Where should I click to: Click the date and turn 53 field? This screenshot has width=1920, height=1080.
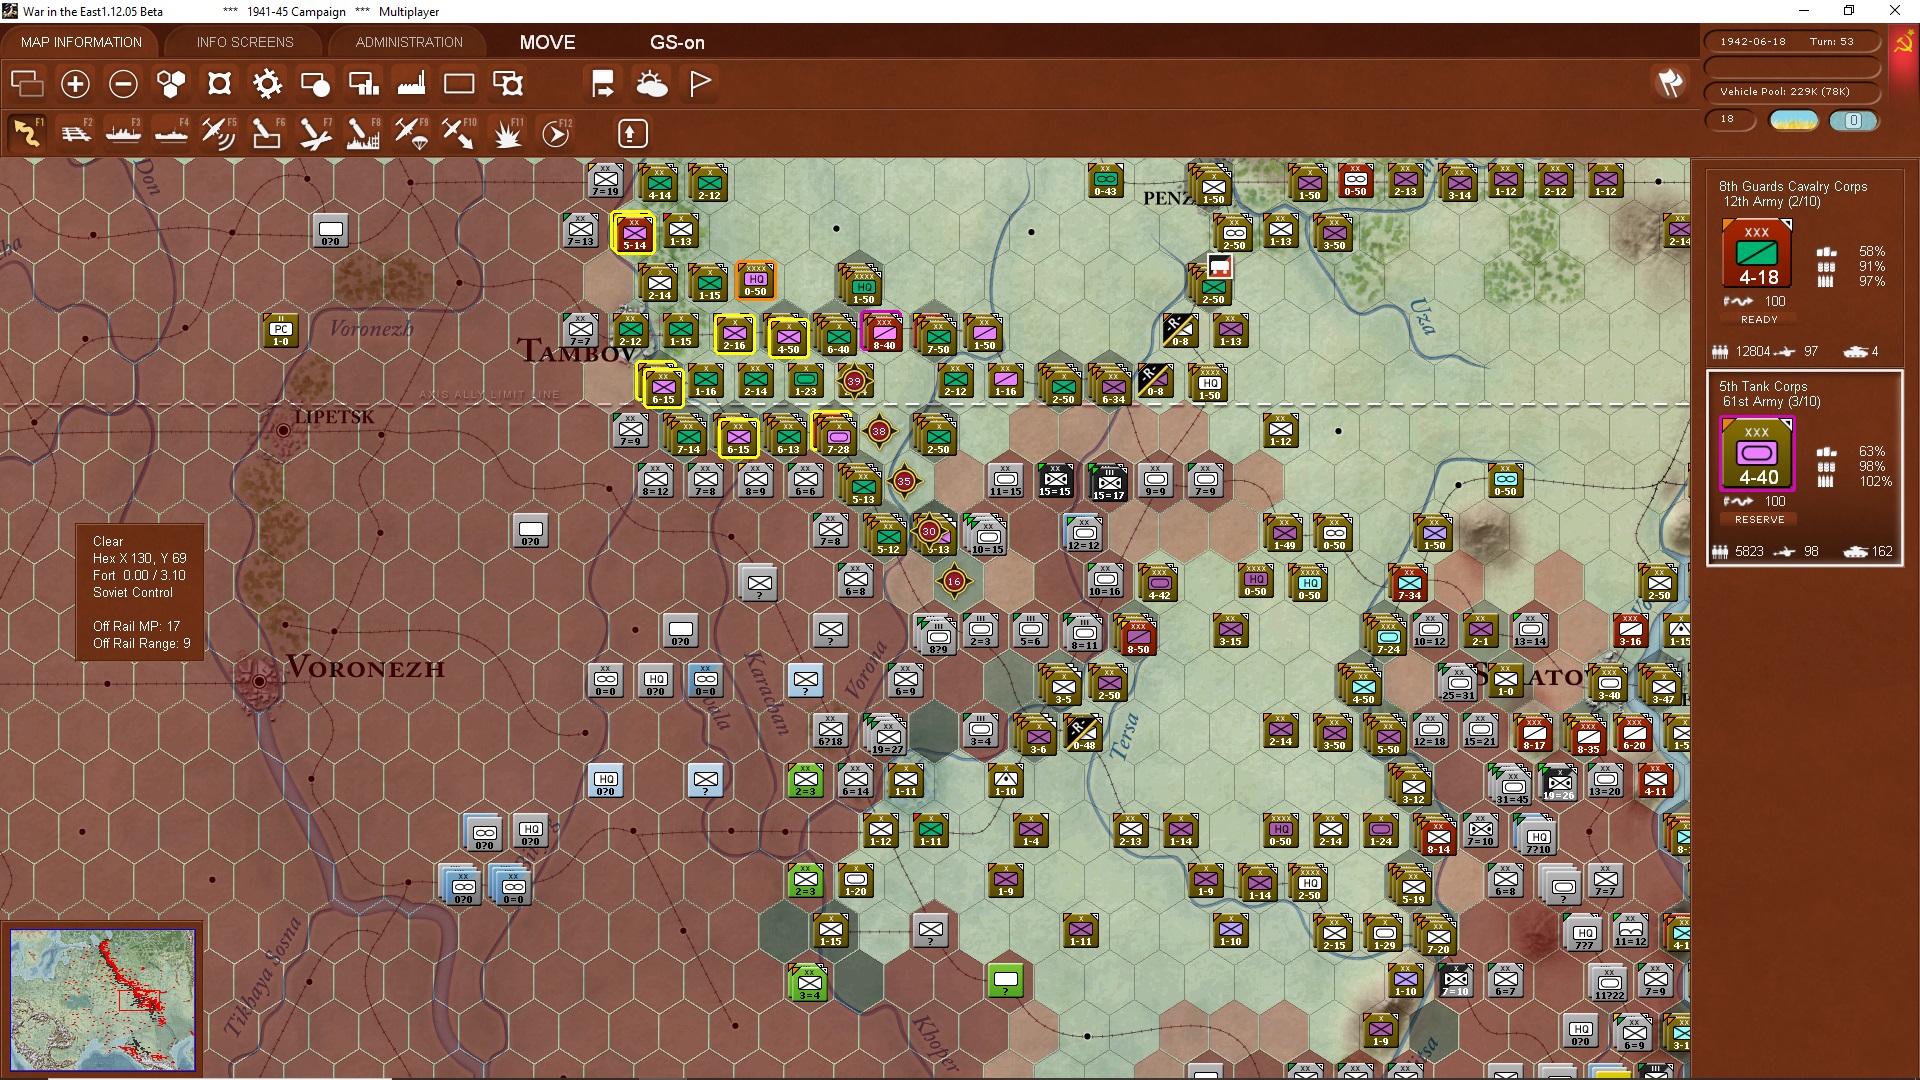[1791, 42]
